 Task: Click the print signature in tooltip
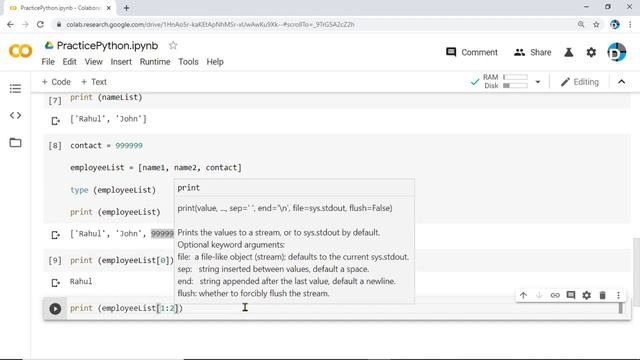click(285, 208)
